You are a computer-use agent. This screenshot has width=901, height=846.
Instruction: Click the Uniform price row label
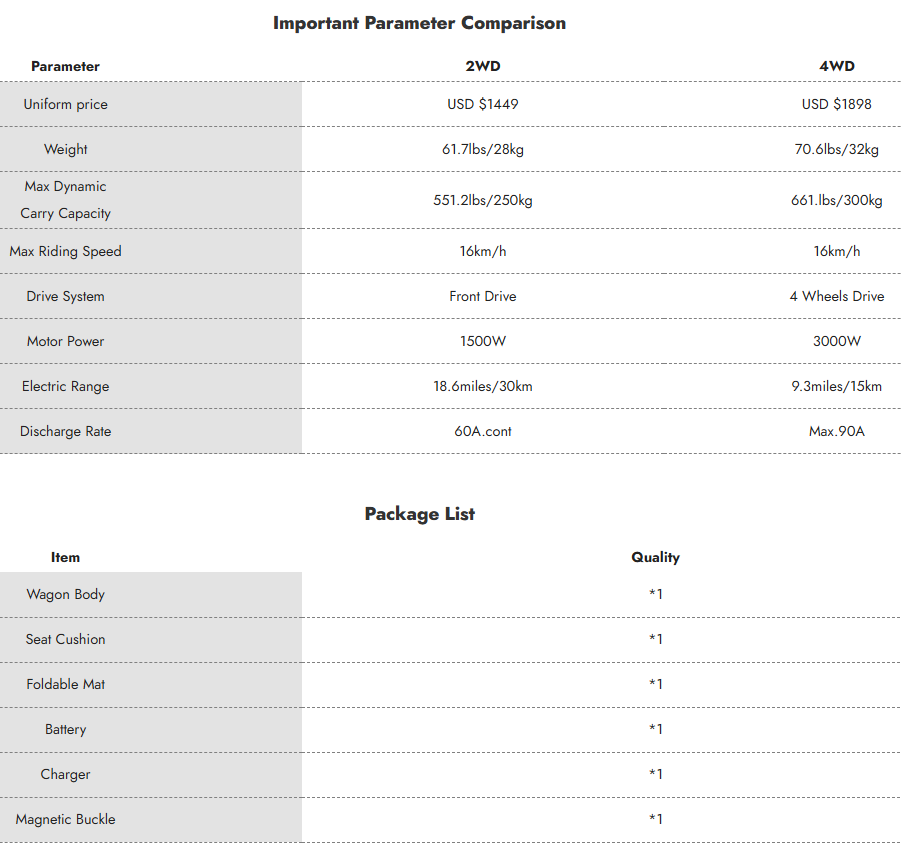[x=66, y=104]
